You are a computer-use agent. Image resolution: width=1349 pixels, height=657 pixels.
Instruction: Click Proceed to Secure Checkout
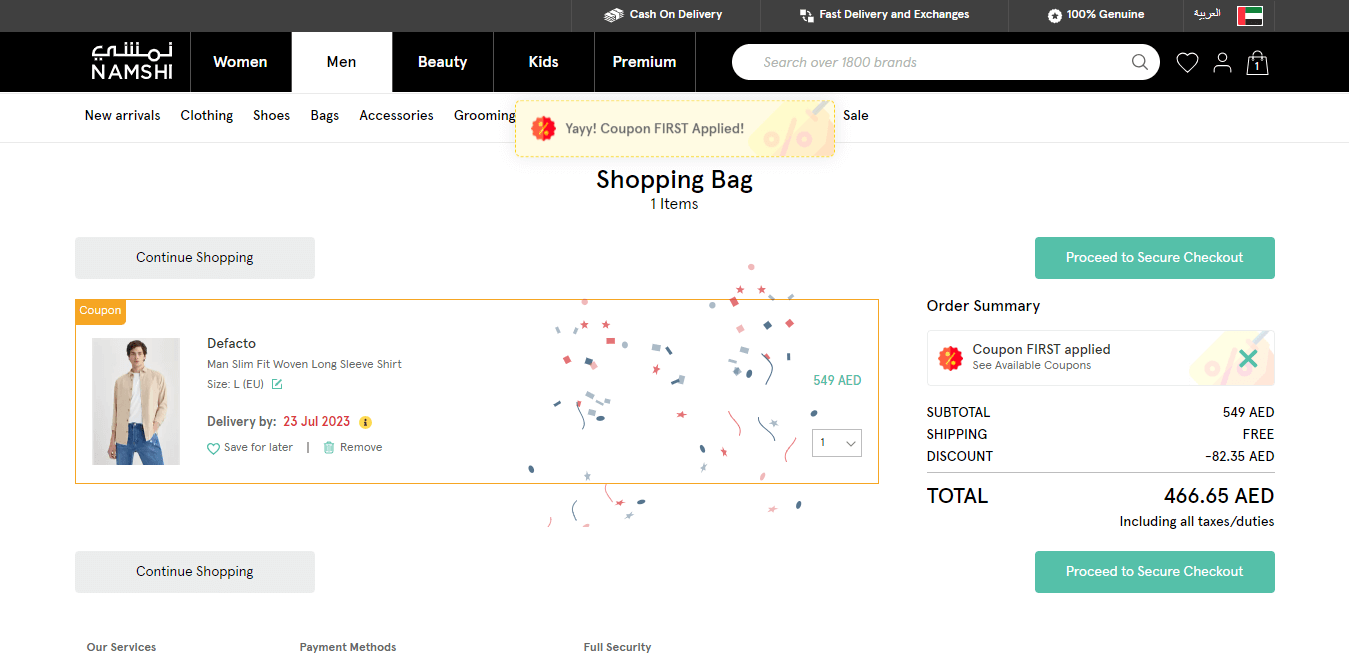pos(1154,257)
